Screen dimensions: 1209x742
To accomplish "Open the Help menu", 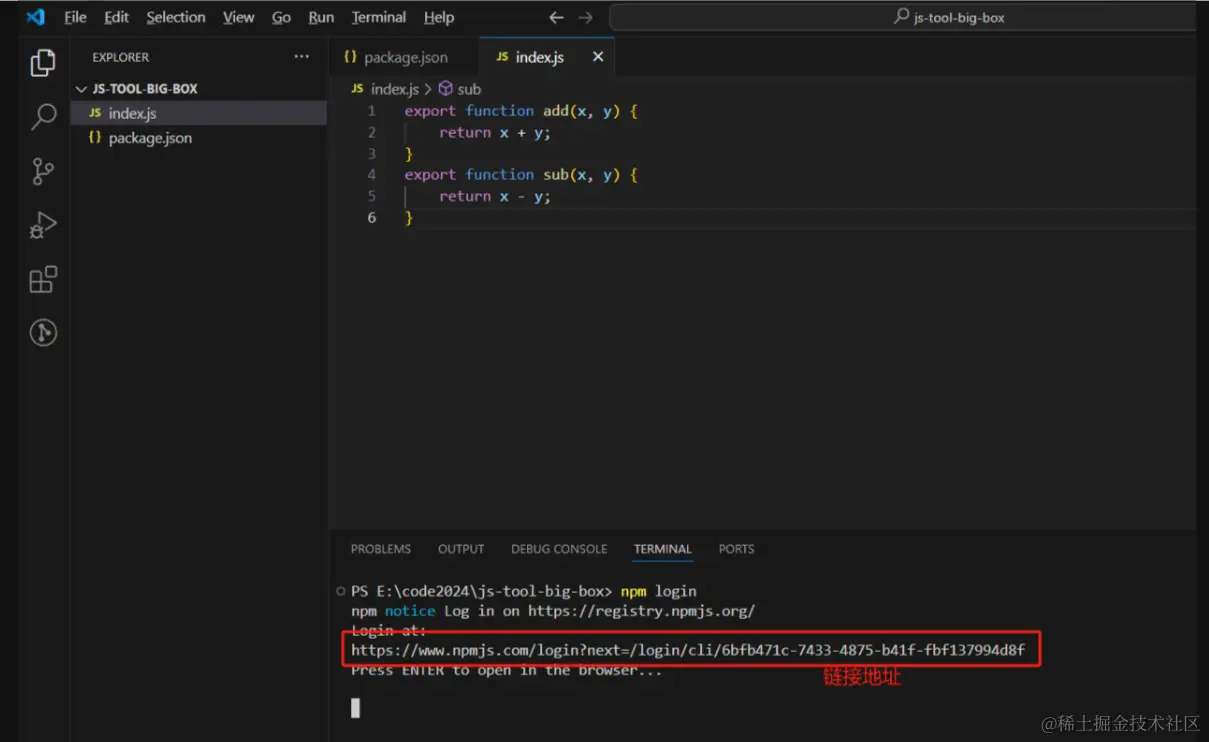I will 439,17.
